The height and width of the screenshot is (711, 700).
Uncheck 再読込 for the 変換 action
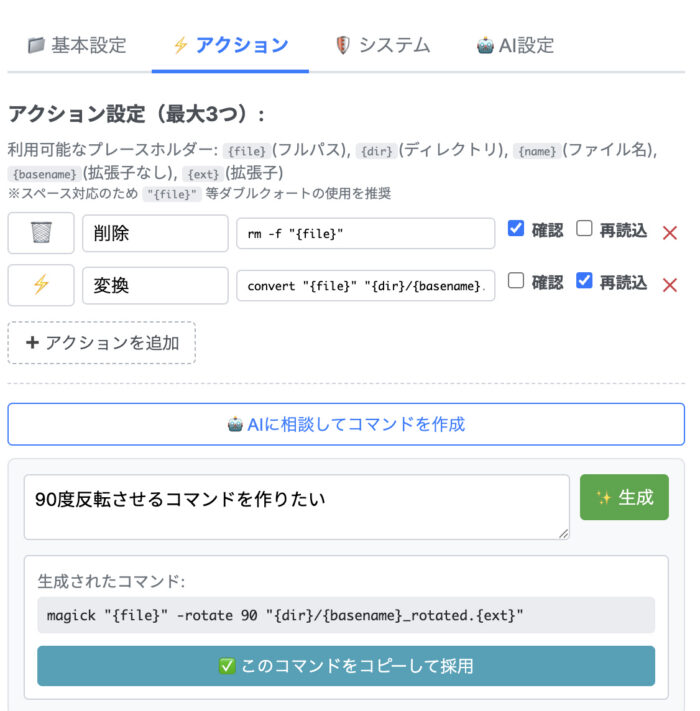click(x=584, y=280)
